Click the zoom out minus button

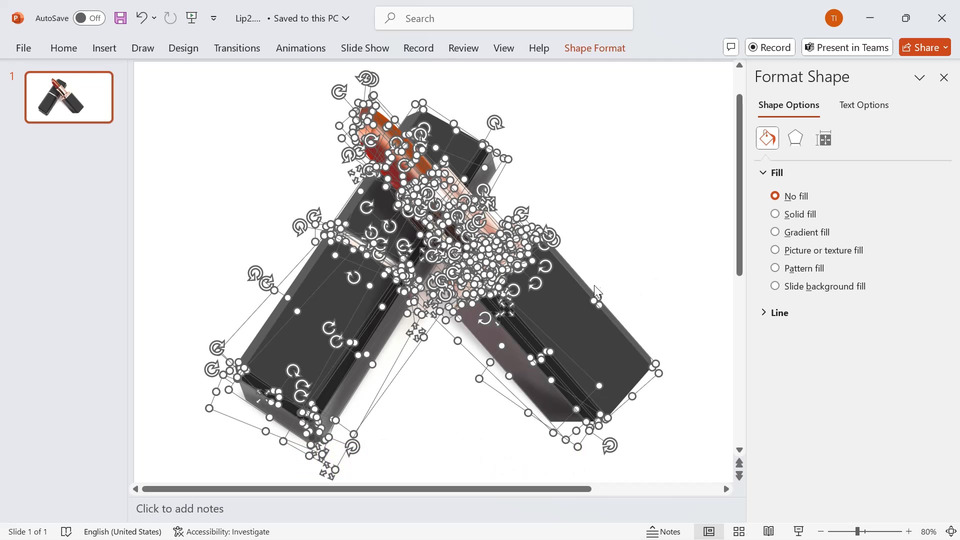(821, 531)
